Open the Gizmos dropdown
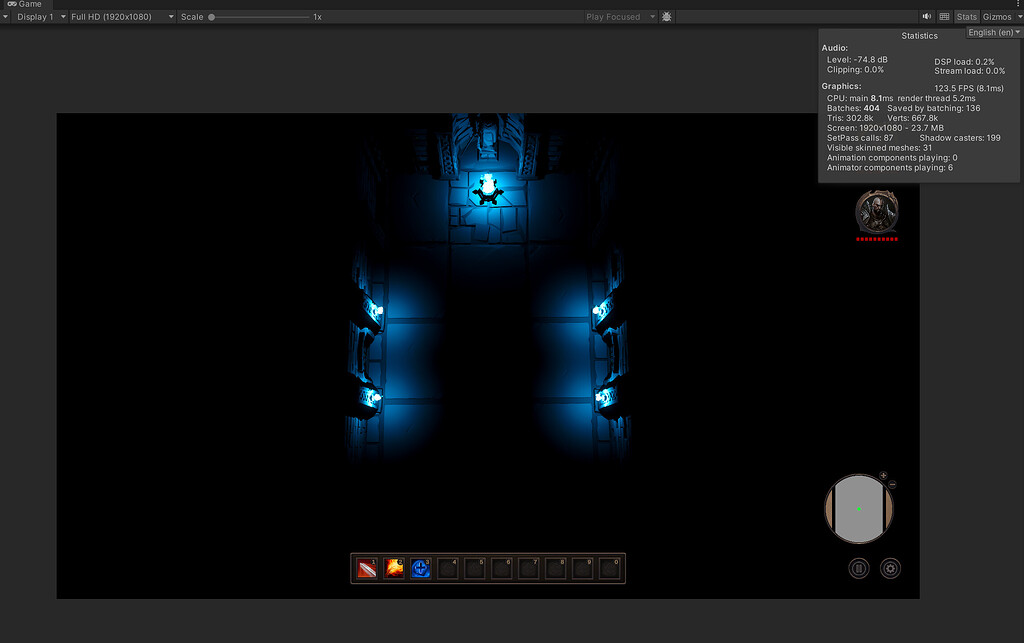 click(997, 16)
